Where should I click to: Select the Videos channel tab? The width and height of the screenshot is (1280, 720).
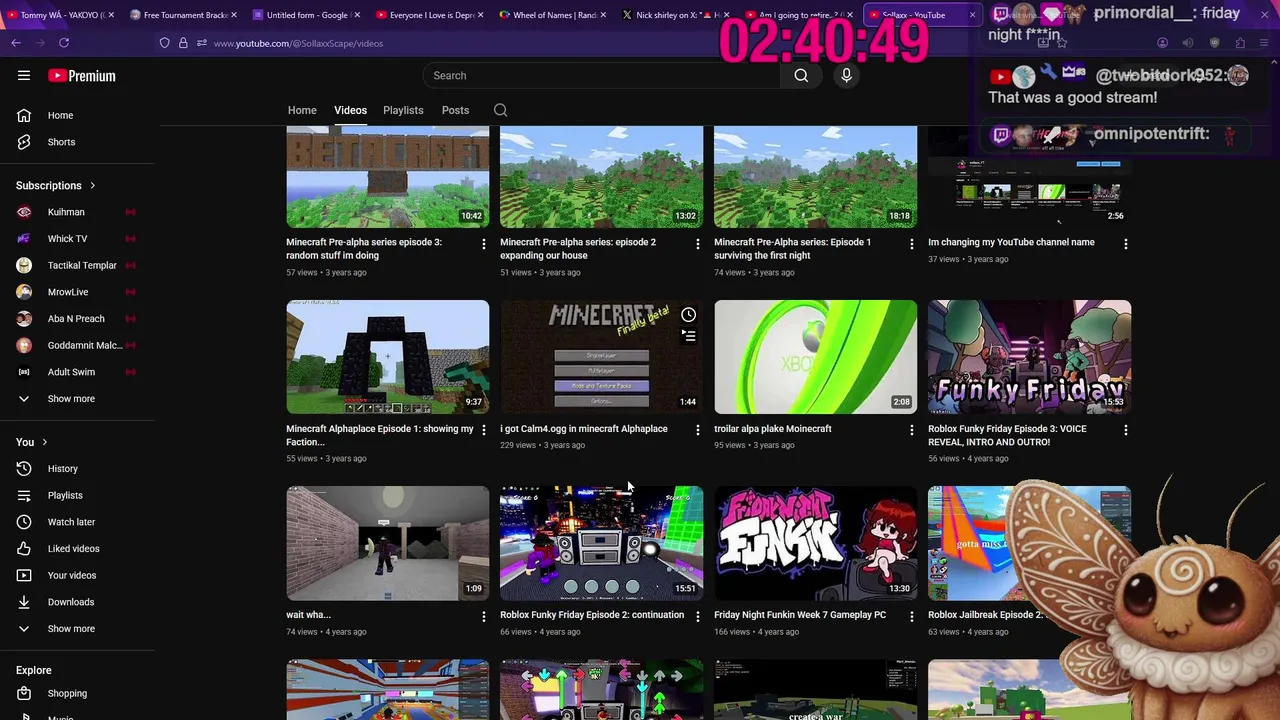pos(350,110)
